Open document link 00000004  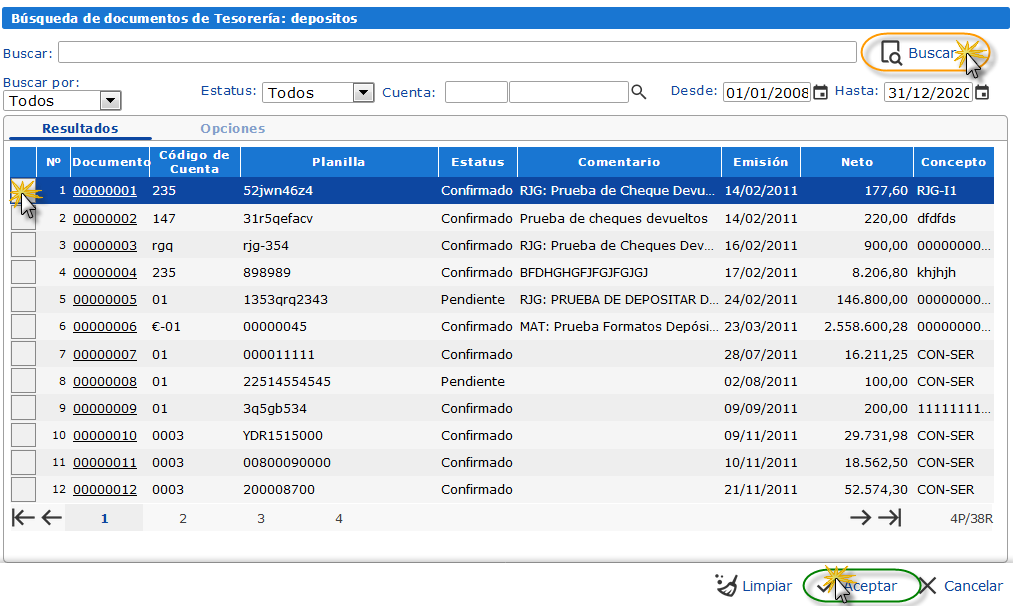pyautogui.click(x=105, y=273)
